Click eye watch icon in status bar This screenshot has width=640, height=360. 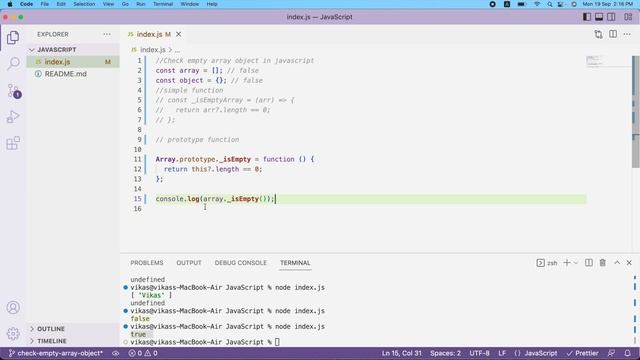tap(116, 353)
